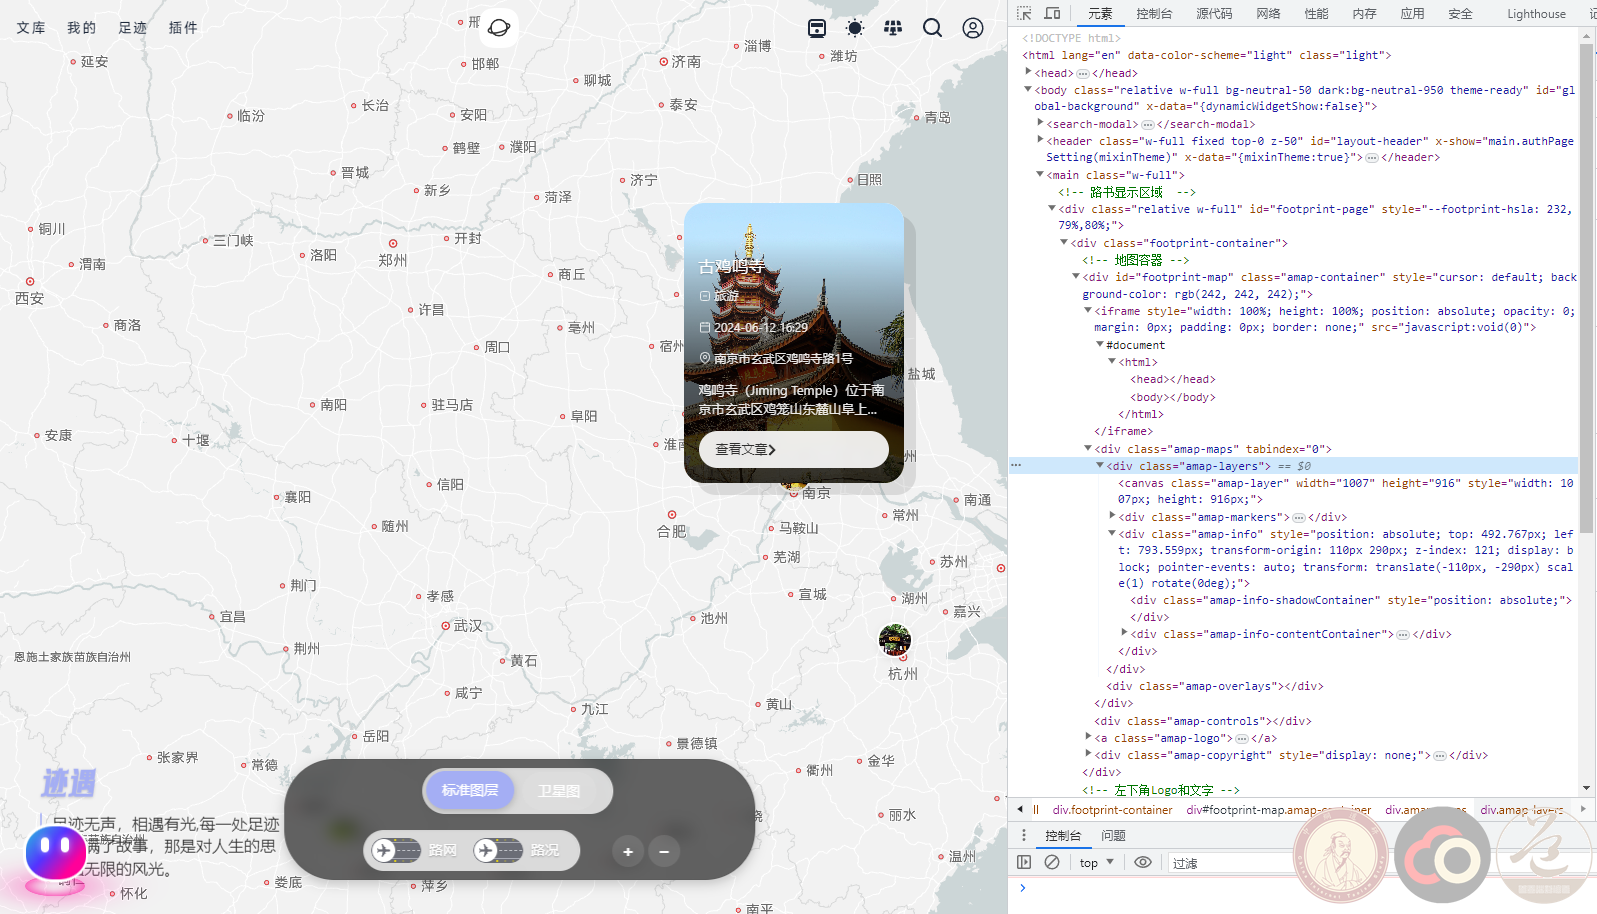Viewport: 1597px width, 914px height.
Task: Open the 足迹 menu item
Action: pos(133,28)
